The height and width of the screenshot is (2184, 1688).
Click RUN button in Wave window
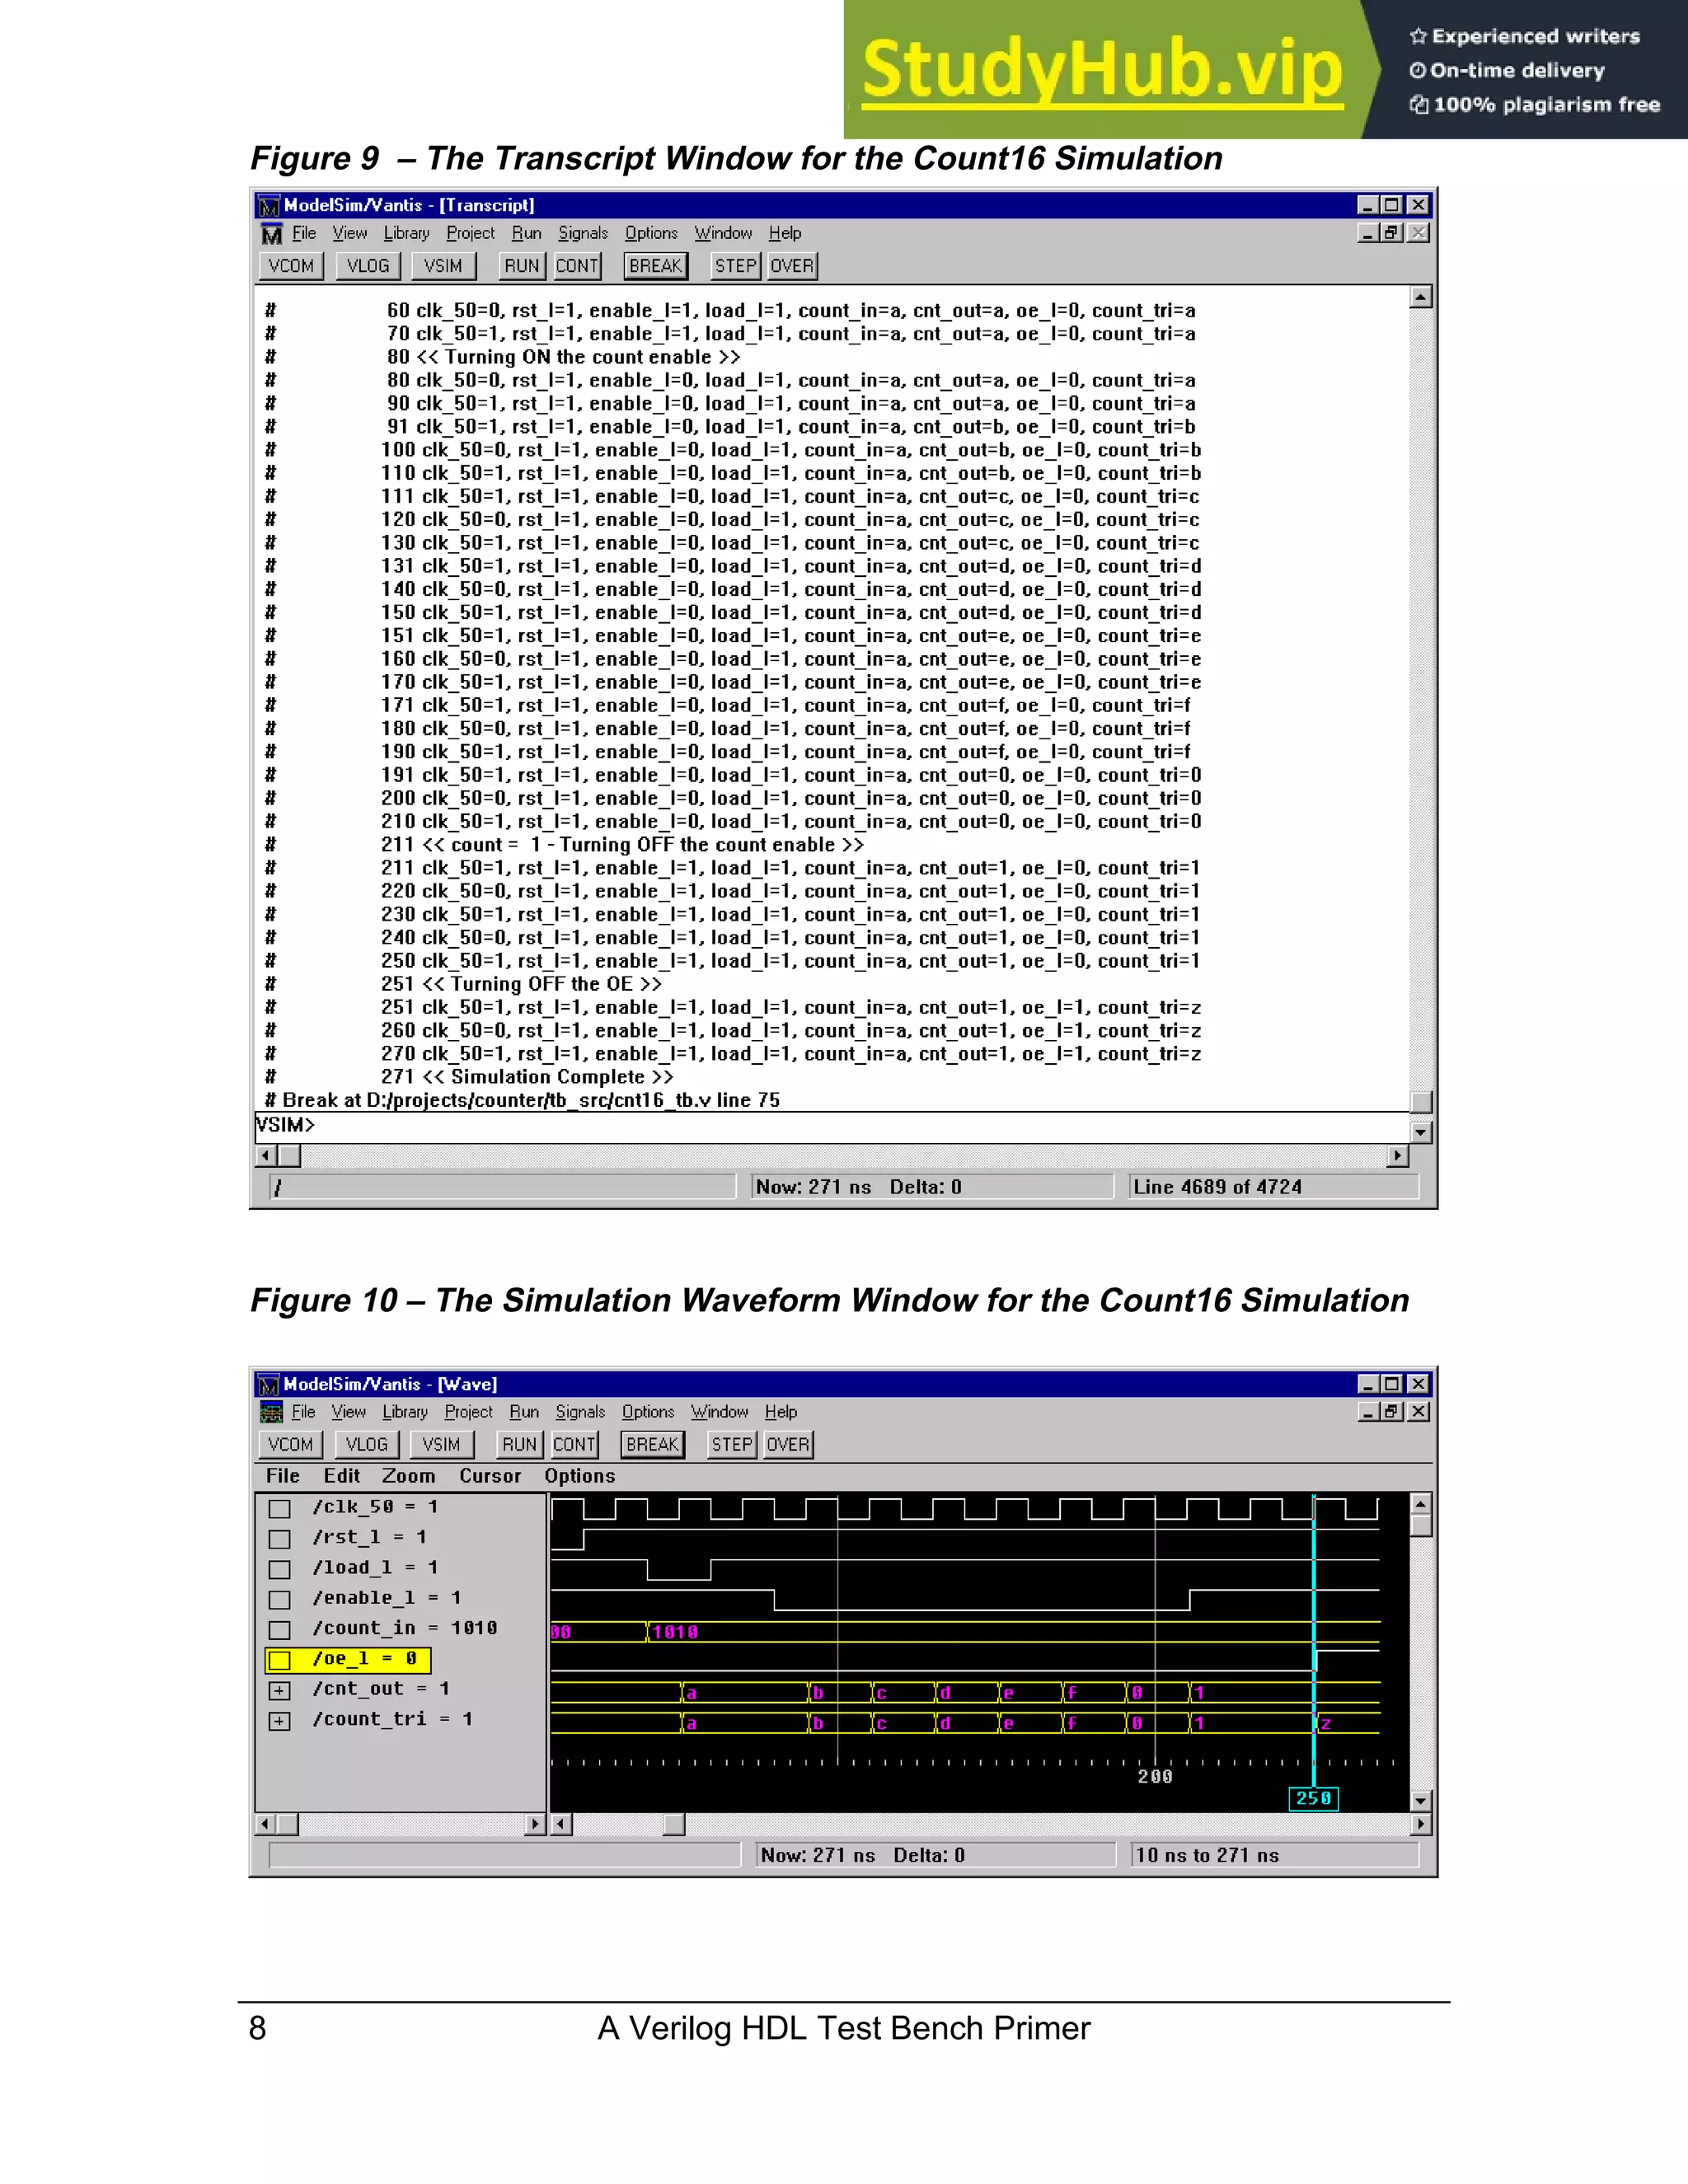click(x=520, y=1445)
